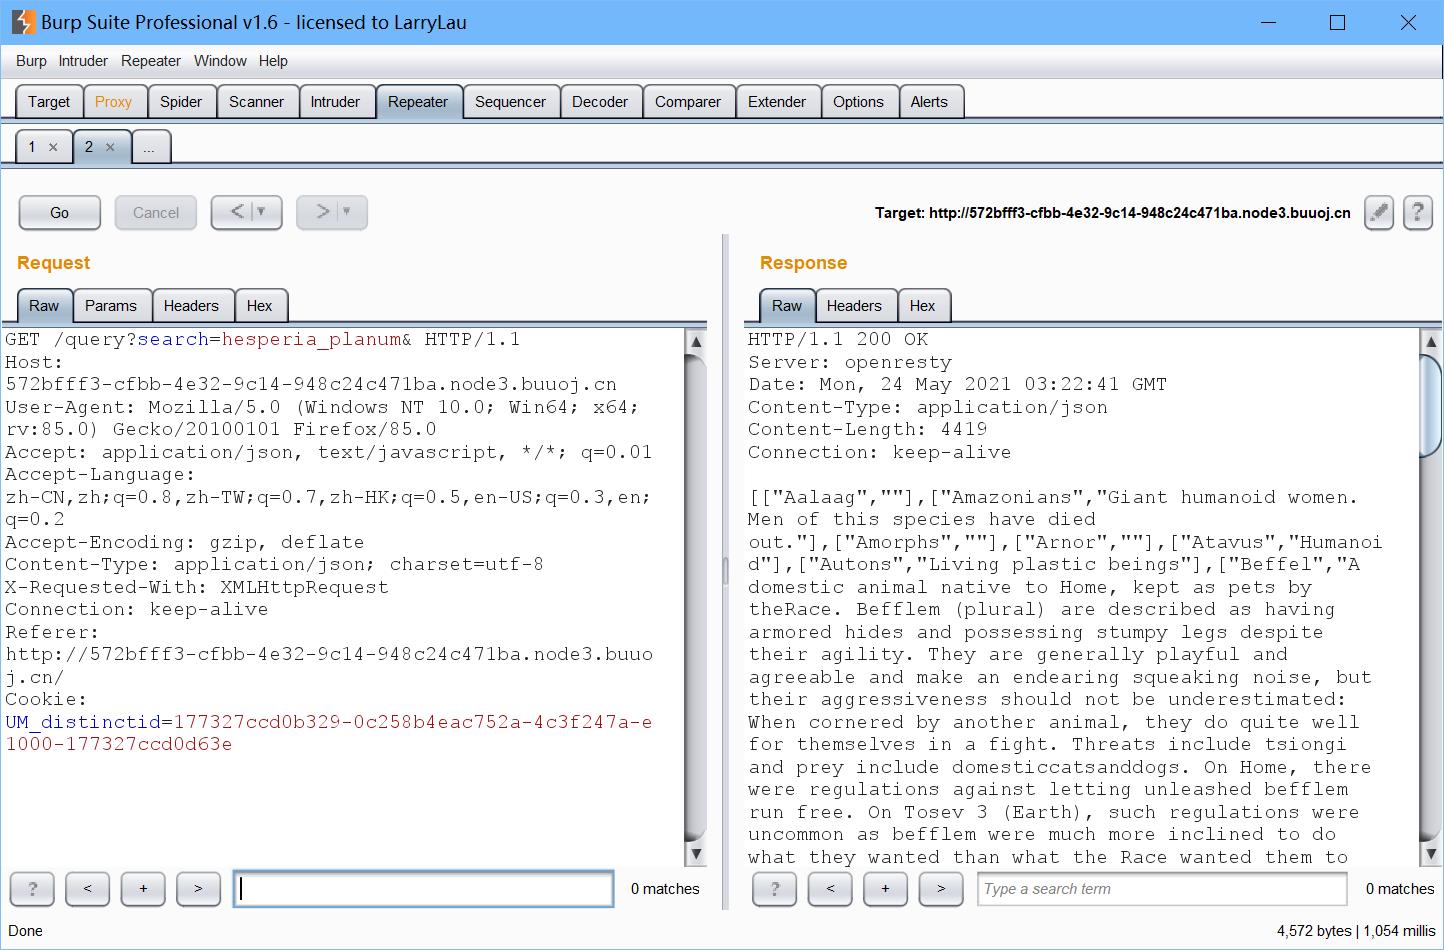Click request pane scroll up arrow
The height and width of the screenshot is (950, 1444).
[696, 341]
